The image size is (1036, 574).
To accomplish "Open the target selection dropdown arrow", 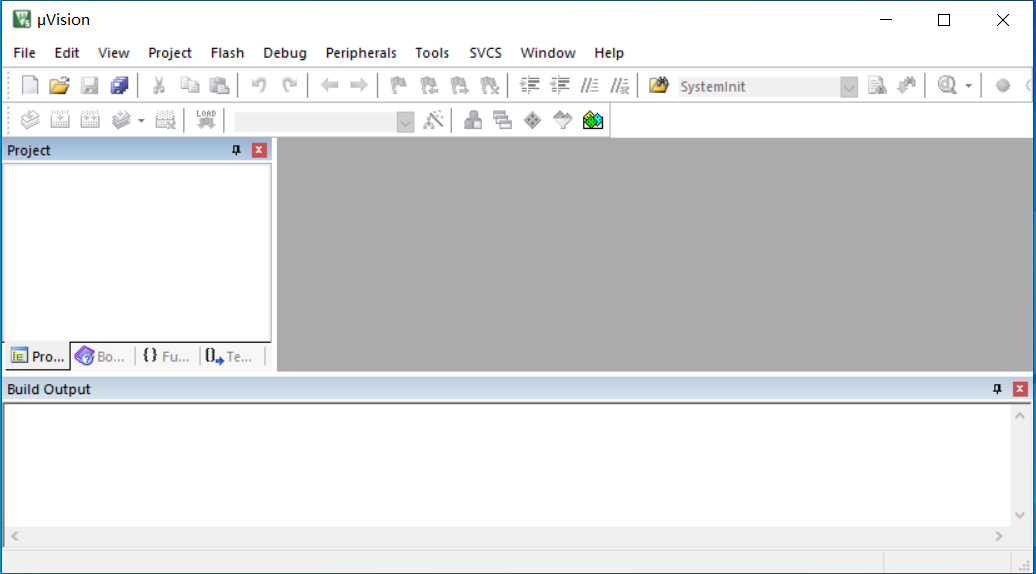I will click(405, 121).
